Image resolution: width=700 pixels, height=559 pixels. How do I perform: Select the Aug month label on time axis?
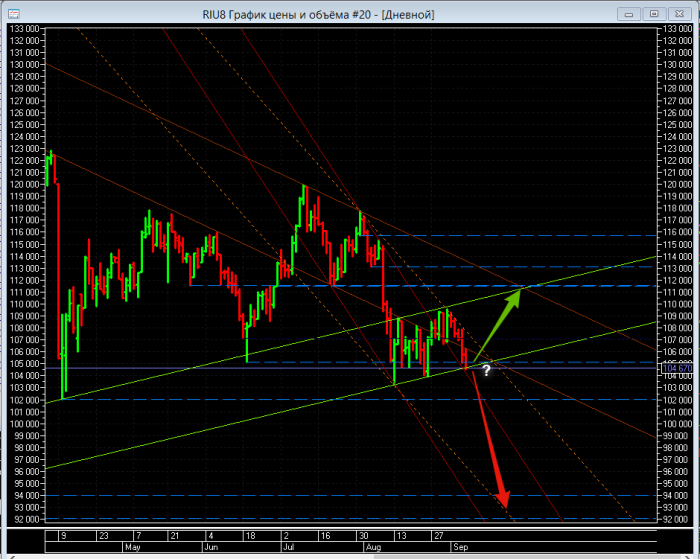coord(373,548)
